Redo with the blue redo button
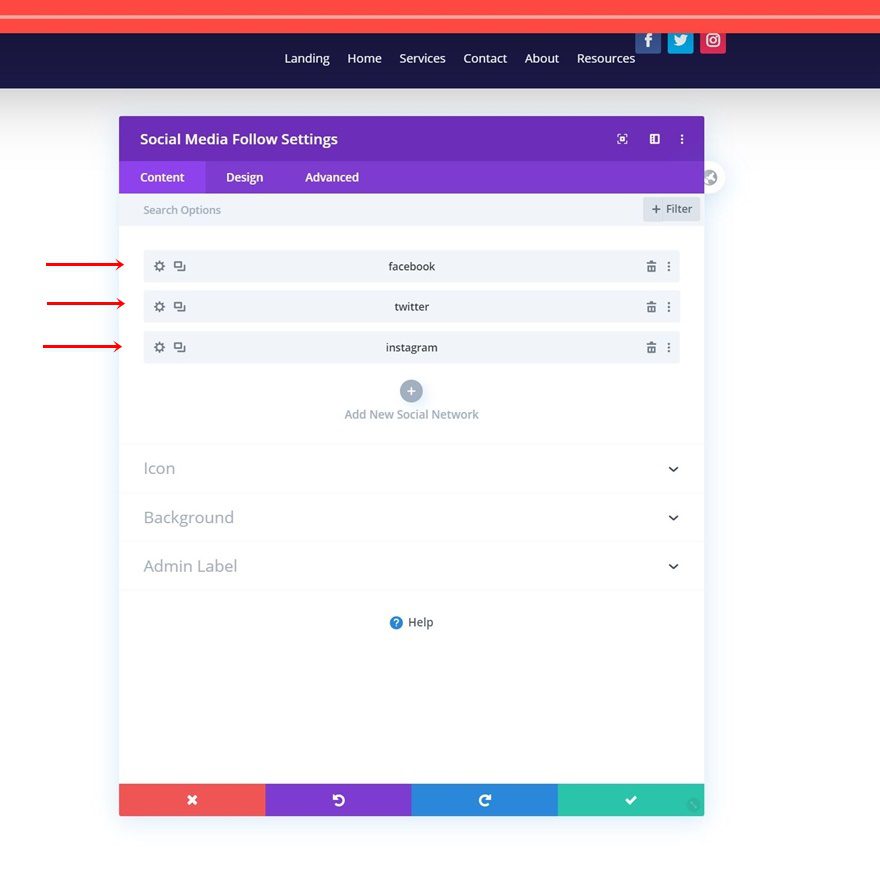Viewport: 880px width, 879px height. point(485,800)
